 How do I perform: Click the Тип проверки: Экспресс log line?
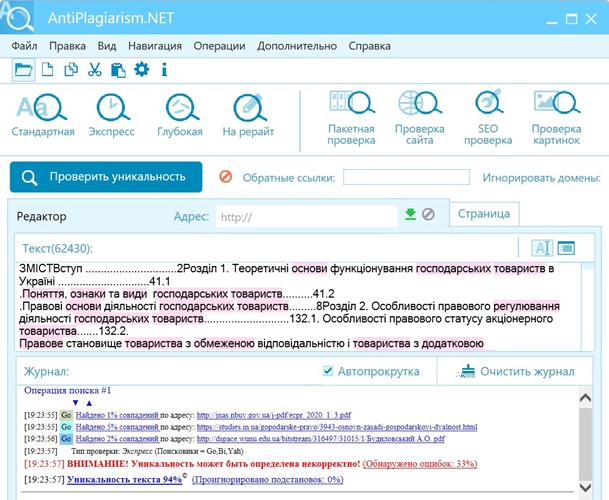click(x=157, y=451)
